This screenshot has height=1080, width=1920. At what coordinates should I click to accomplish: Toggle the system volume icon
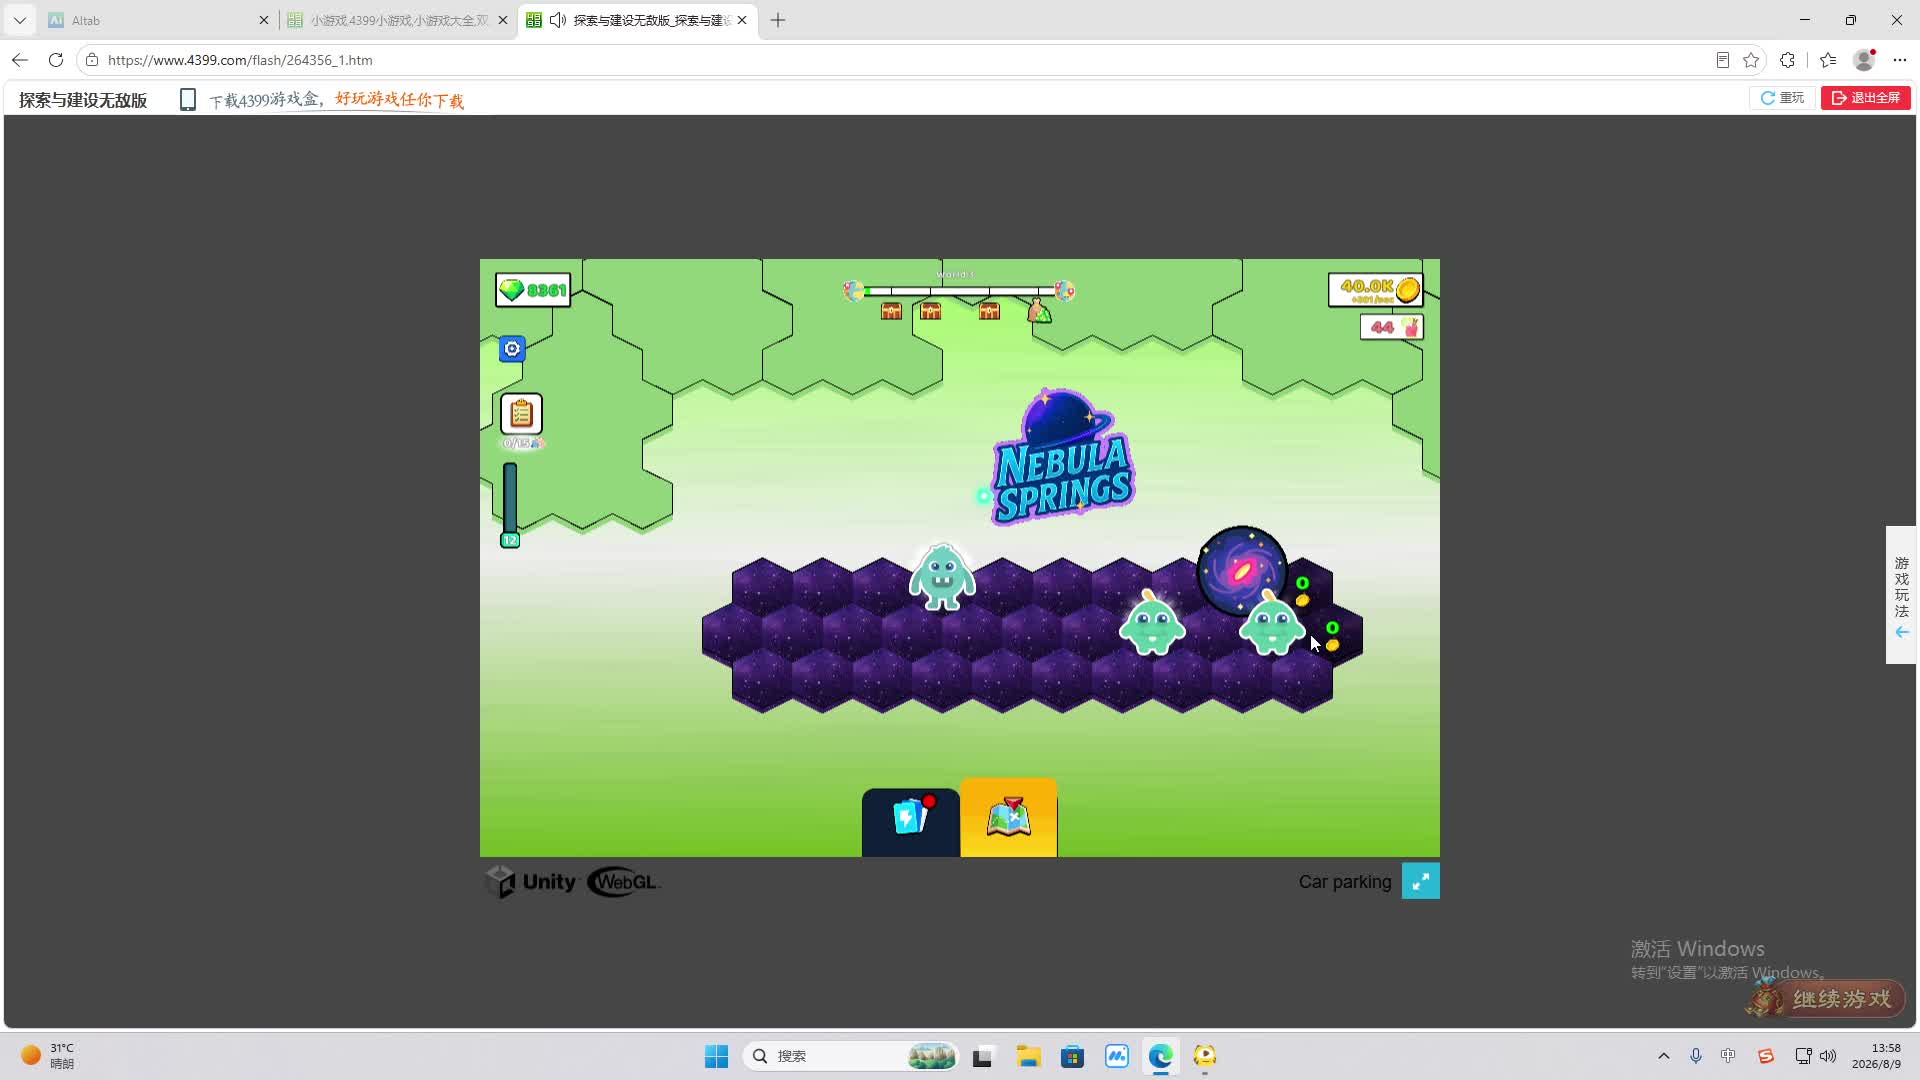click(x=1828, y=1056)
